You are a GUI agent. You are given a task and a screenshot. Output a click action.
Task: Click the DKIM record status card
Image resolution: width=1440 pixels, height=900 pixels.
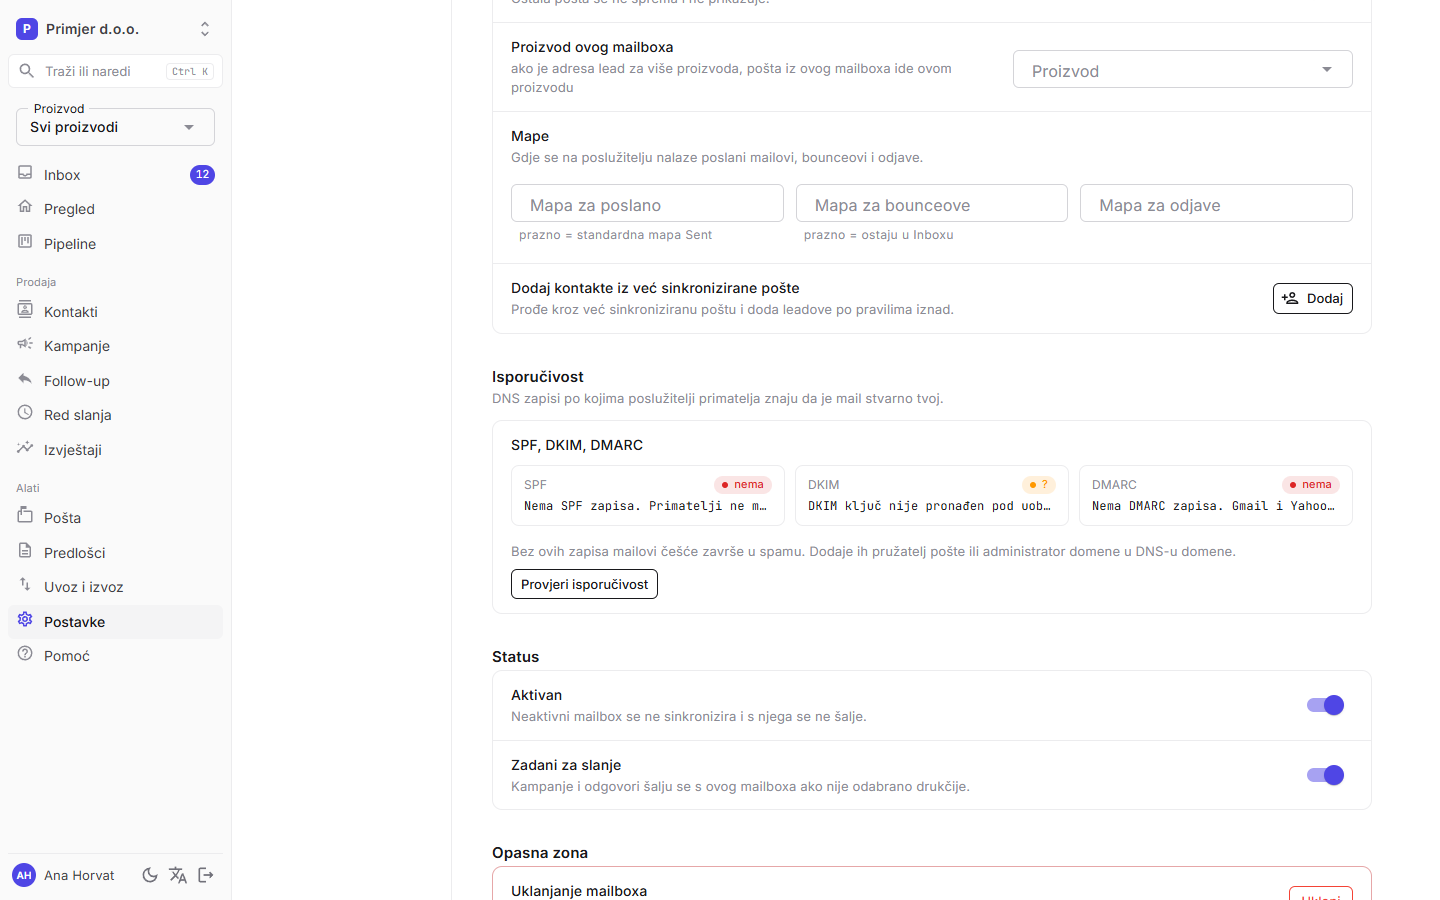pyautogui.click(x=932, y=495)
